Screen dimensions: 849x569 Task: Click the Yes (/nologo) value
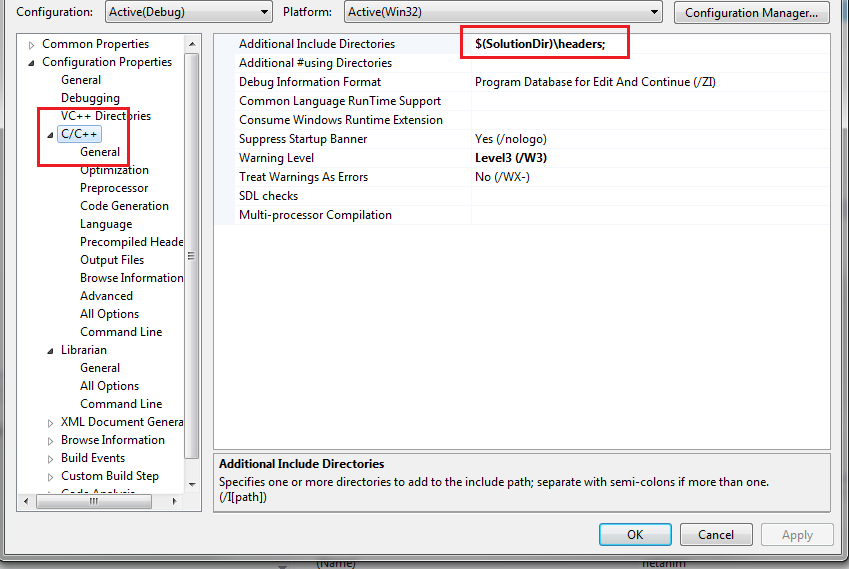[511, 139]
